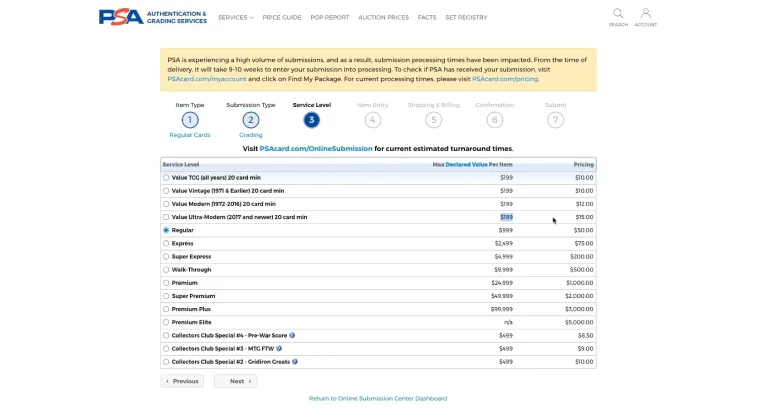Open the Pop Report menu item

tap(329, 17)
